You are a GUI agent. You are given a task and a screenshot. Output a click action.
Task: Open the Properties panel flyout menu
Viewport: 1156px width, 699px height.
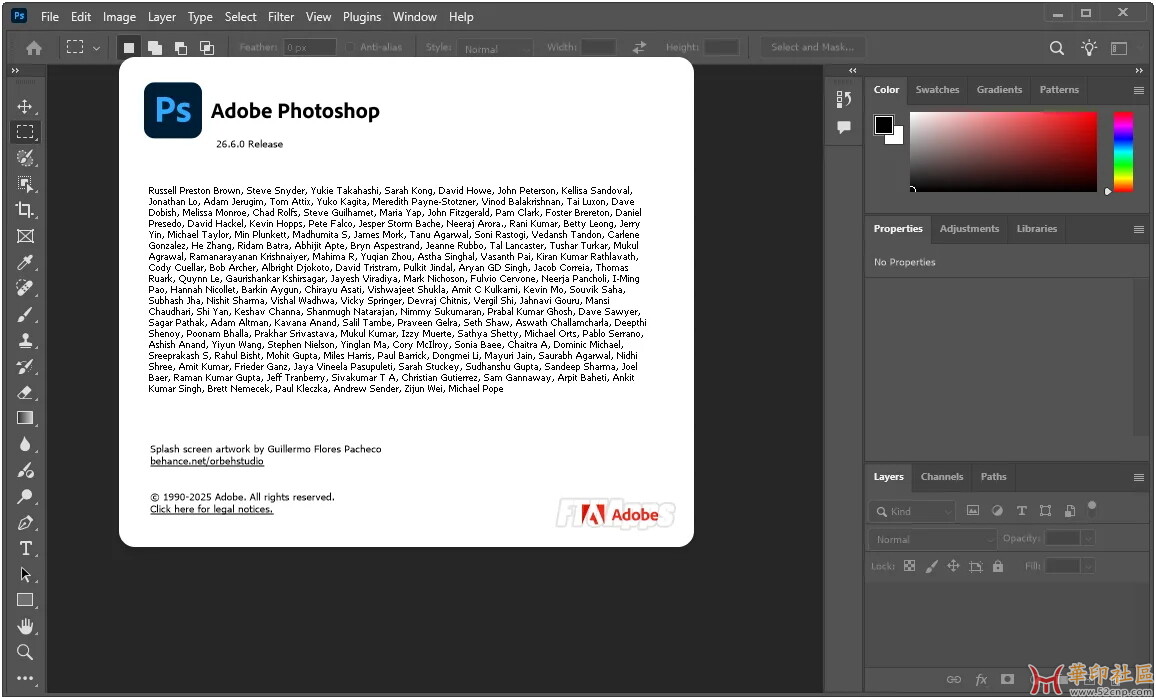[x=1138, y=229]
